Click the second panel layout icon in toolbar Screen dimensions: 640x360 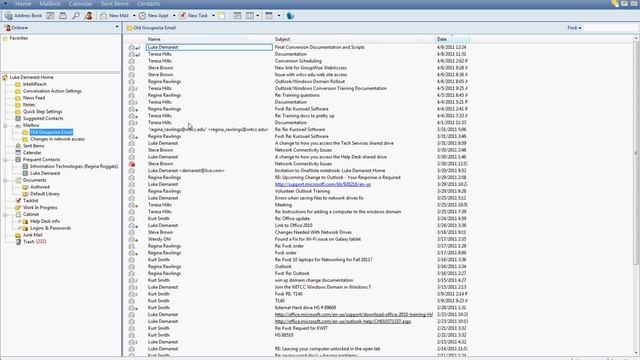pos(250,16)
